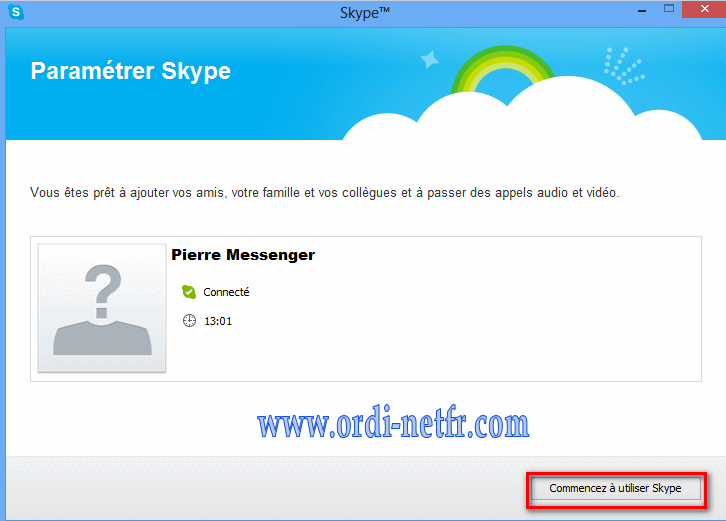Click the Paramétrer Skype heading

pyautogui.click(x=131, y=71)
